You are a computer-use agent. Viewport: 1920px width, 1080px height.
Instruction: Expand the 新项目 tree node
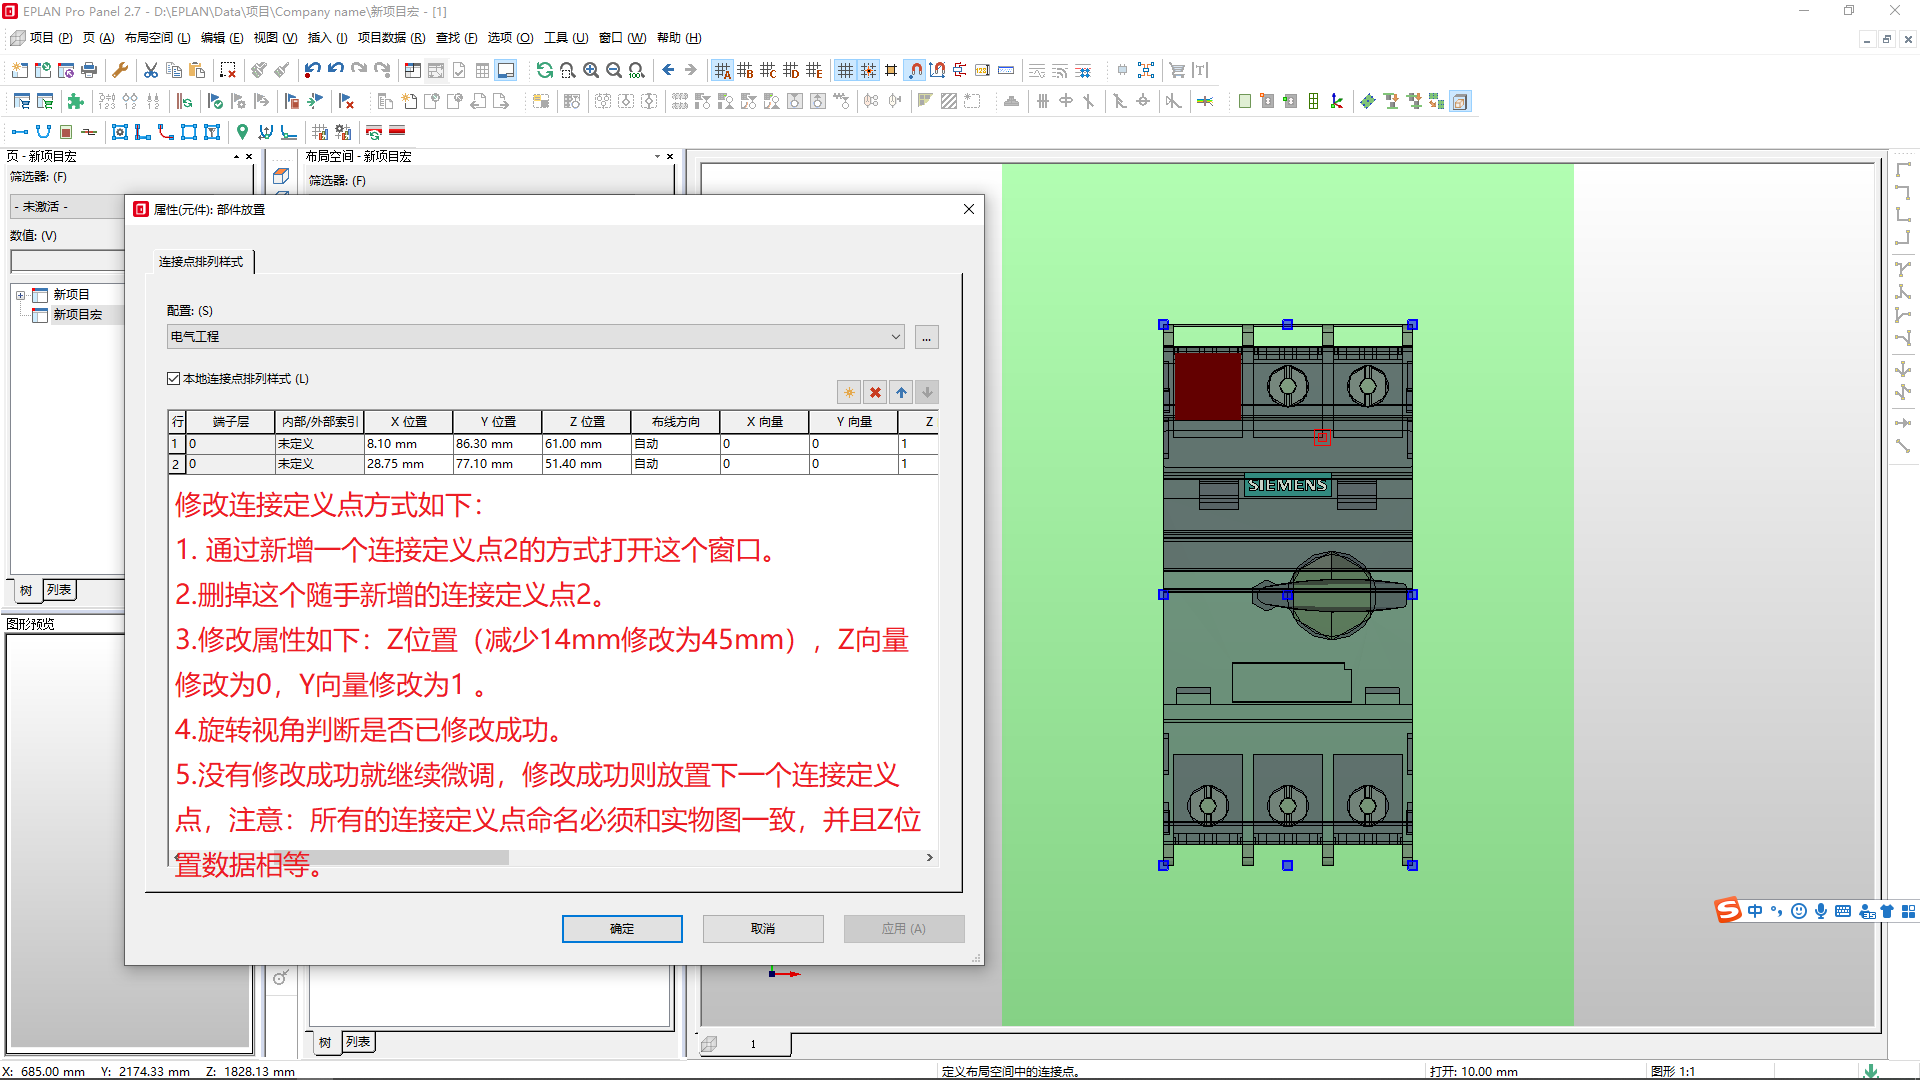[21, 294]
